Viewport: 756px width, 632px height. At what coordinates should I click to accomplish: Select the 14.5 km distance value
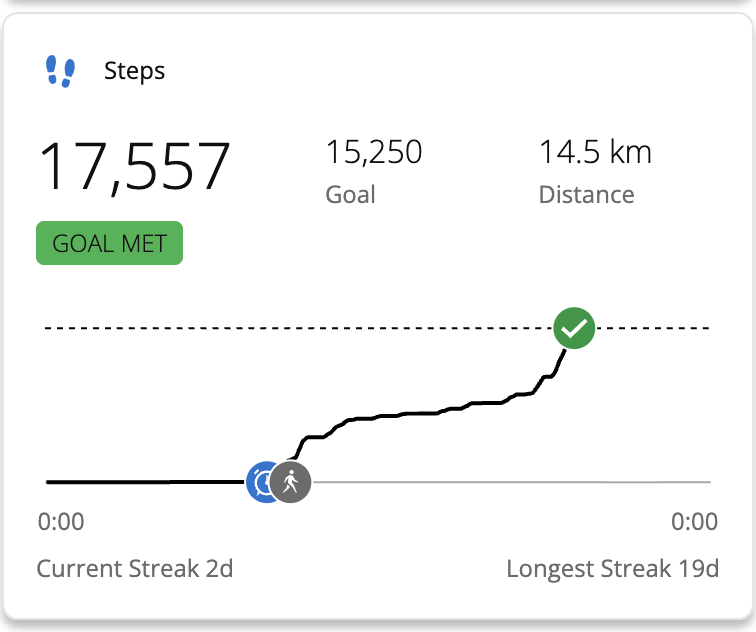595,152
